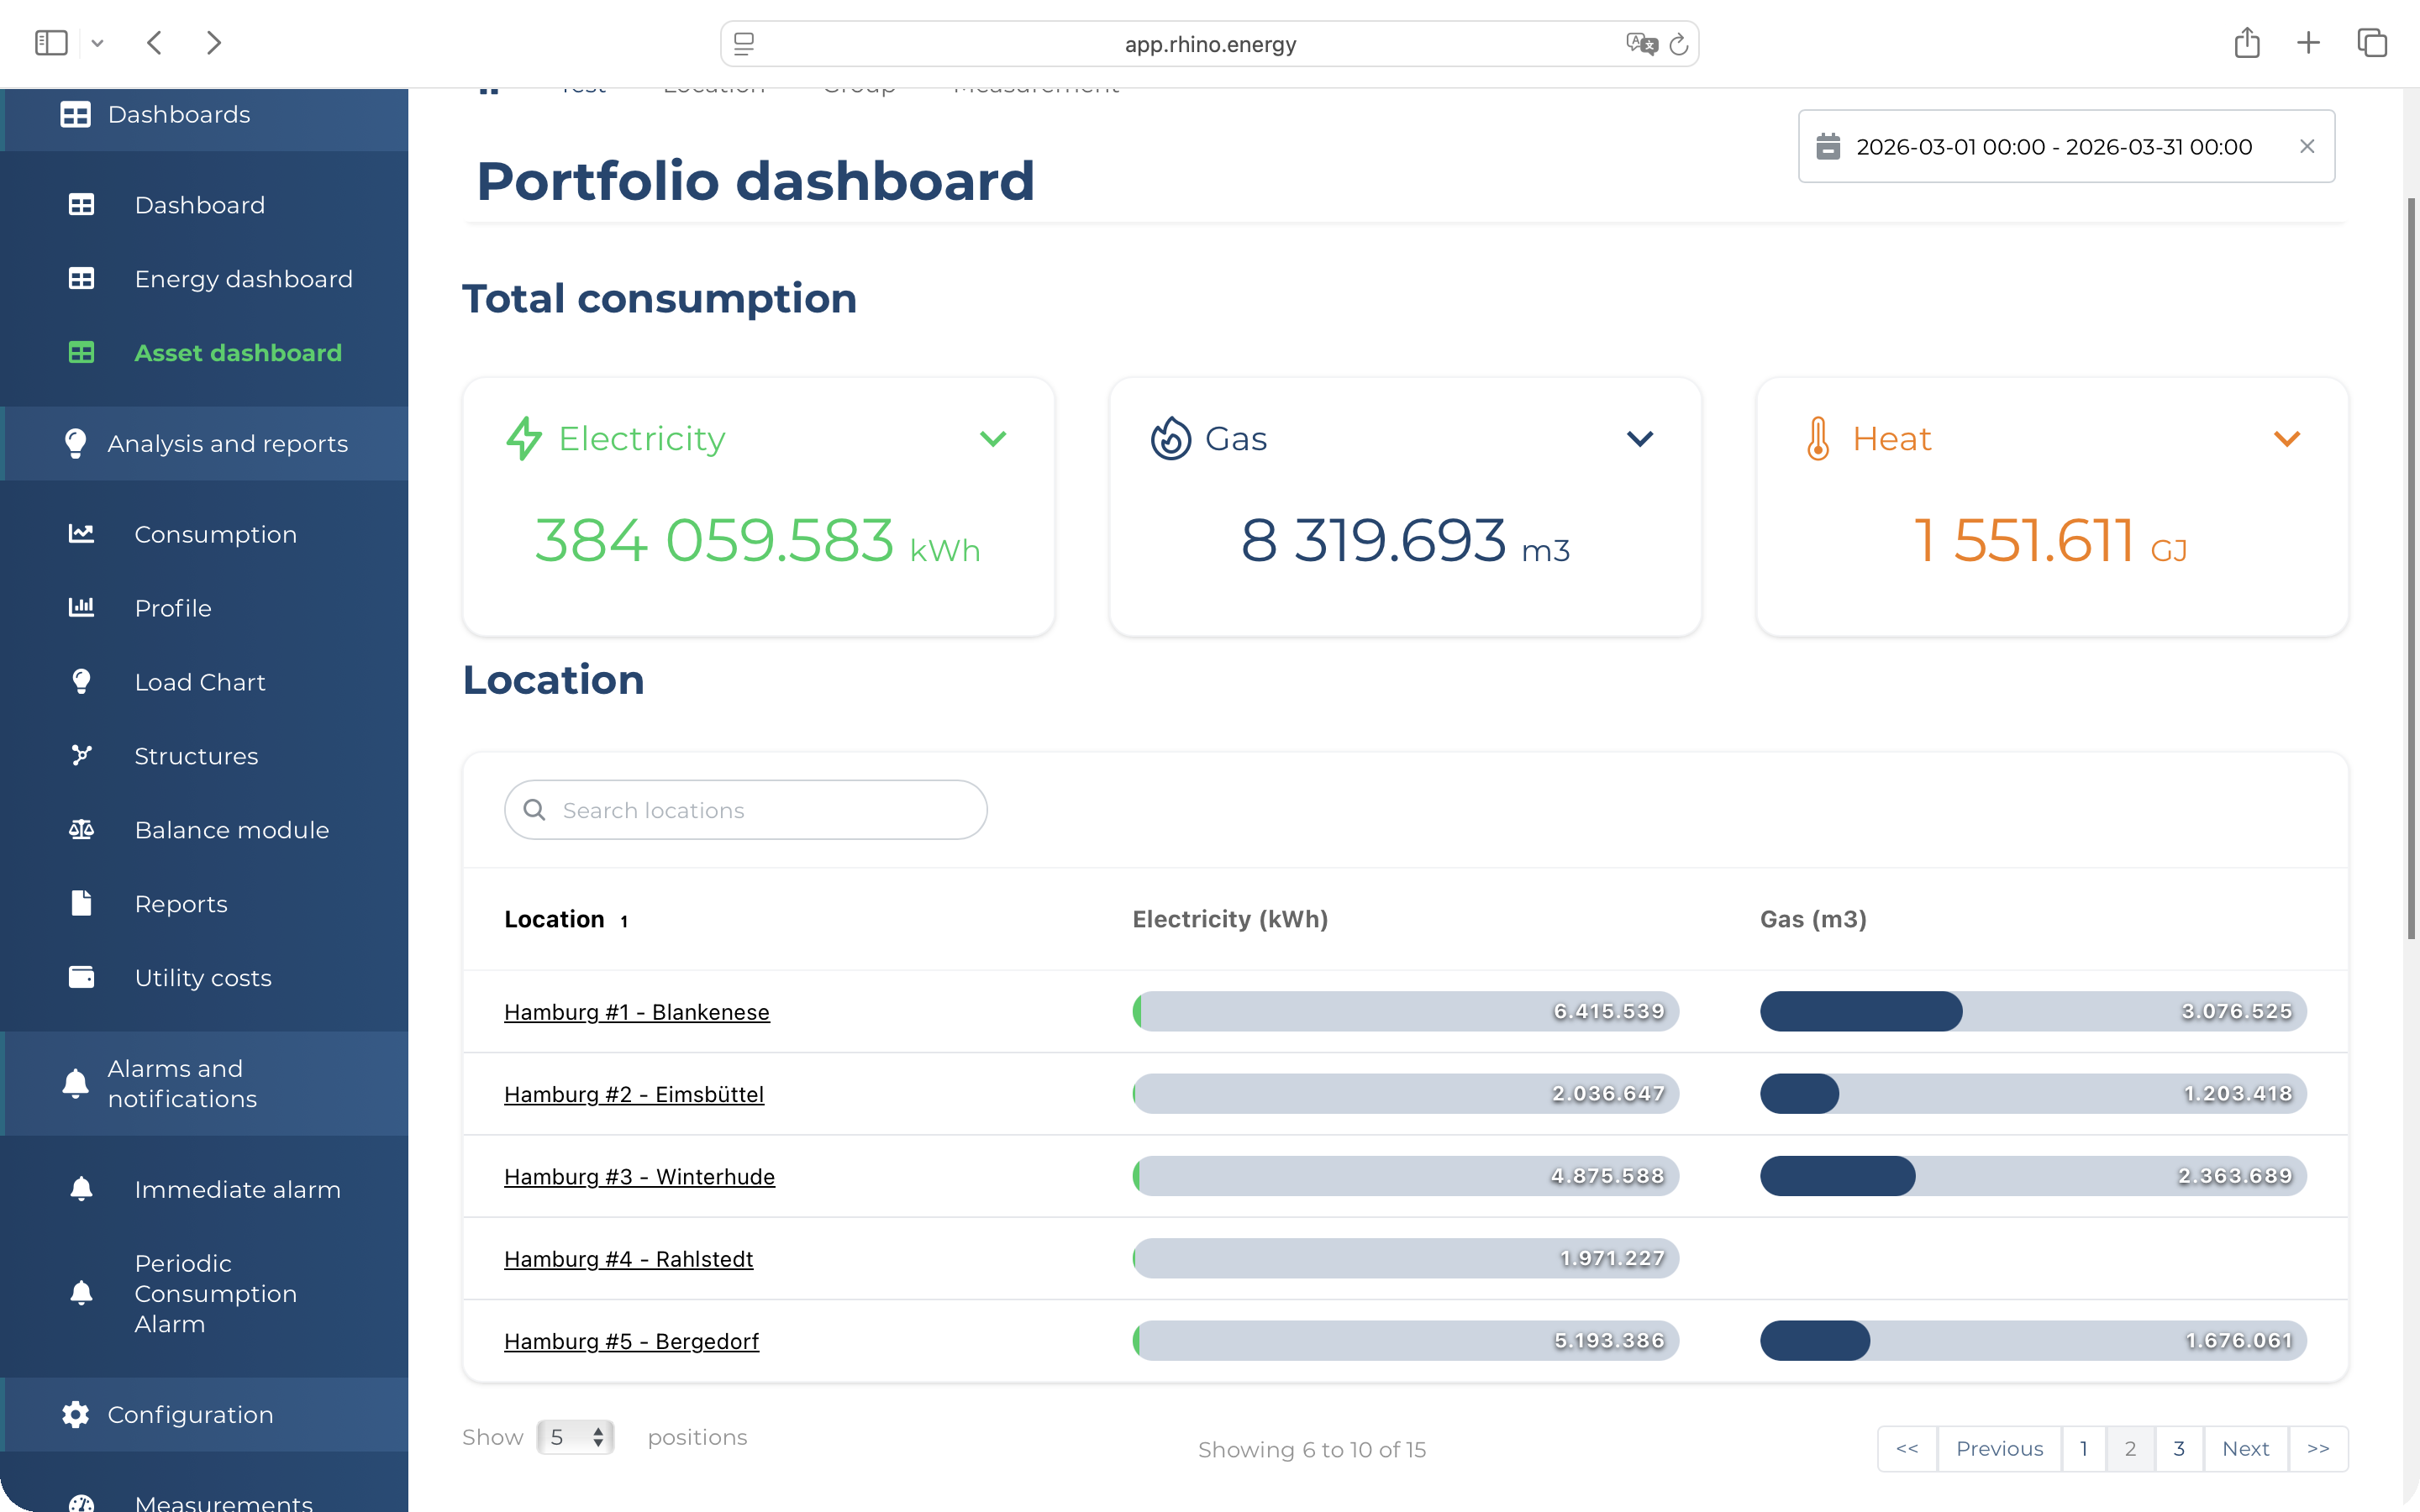Open Hamburg #5 - Bergedorf location link
Image resolution: width=2420 pixels, height=1512 pixels.
(631, 1341)
